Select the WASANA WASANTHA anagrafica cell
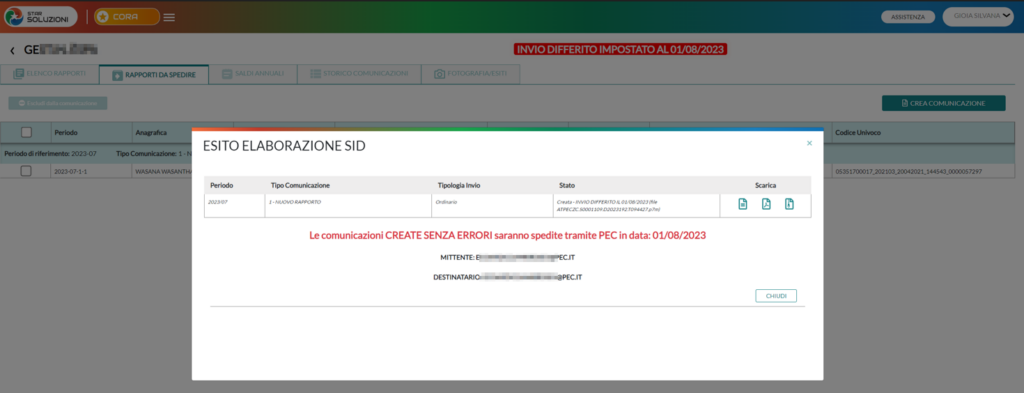 coord(163,172)
